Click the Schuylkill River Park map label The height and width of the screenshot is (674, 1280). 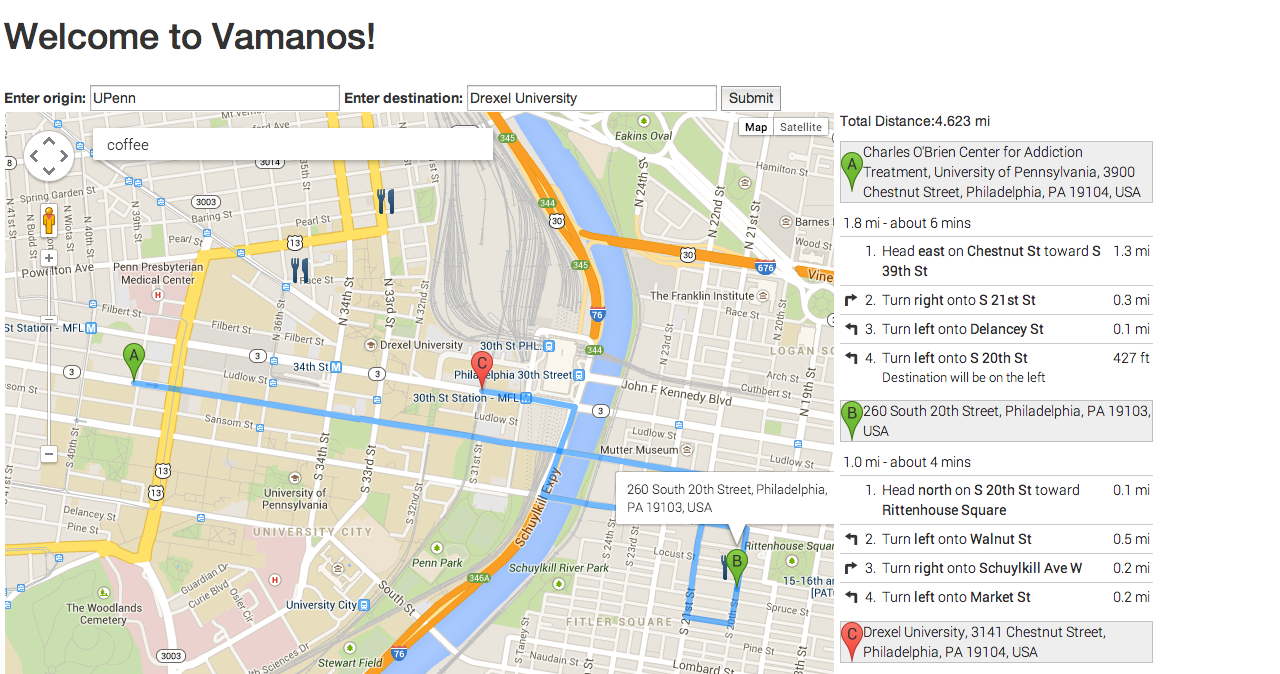pos(559,568)
